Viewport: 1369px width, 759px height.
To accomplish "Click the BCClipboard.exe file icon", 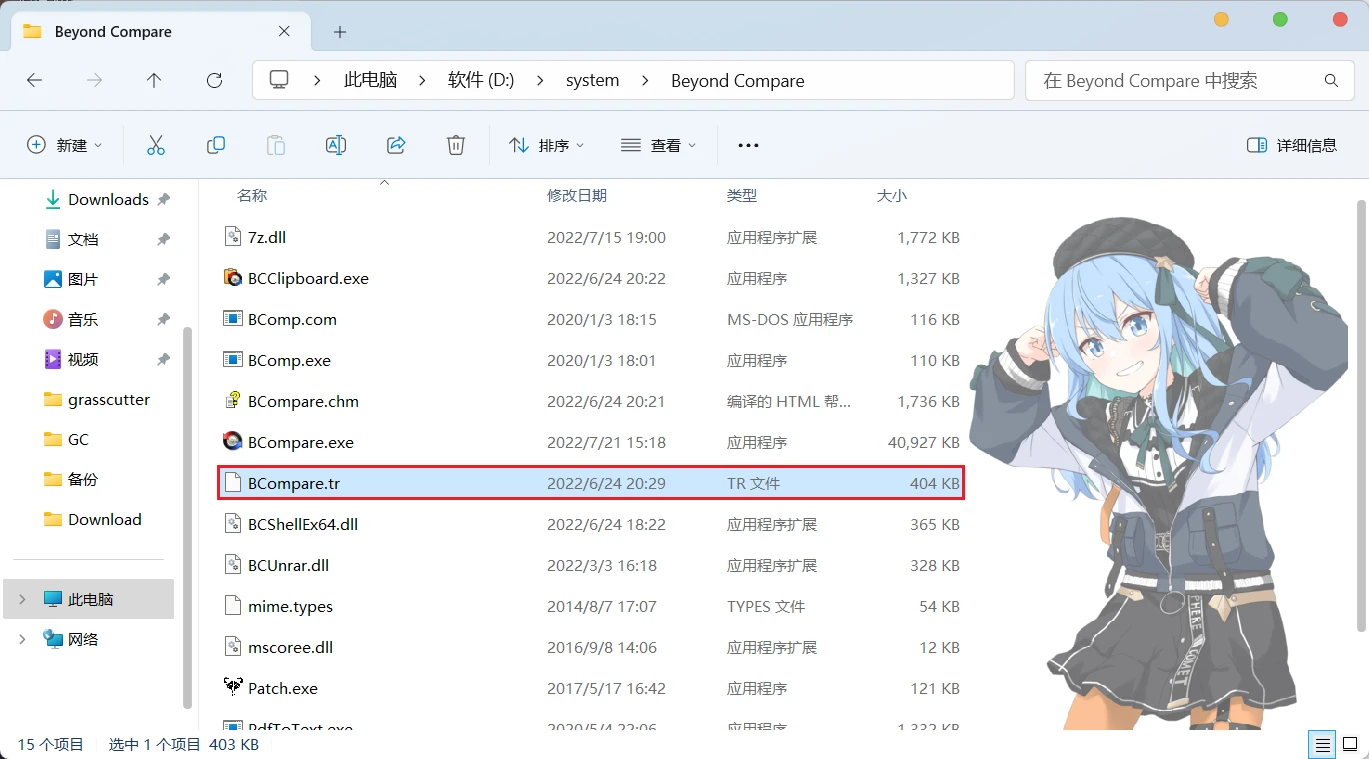I will coord(232,278).
